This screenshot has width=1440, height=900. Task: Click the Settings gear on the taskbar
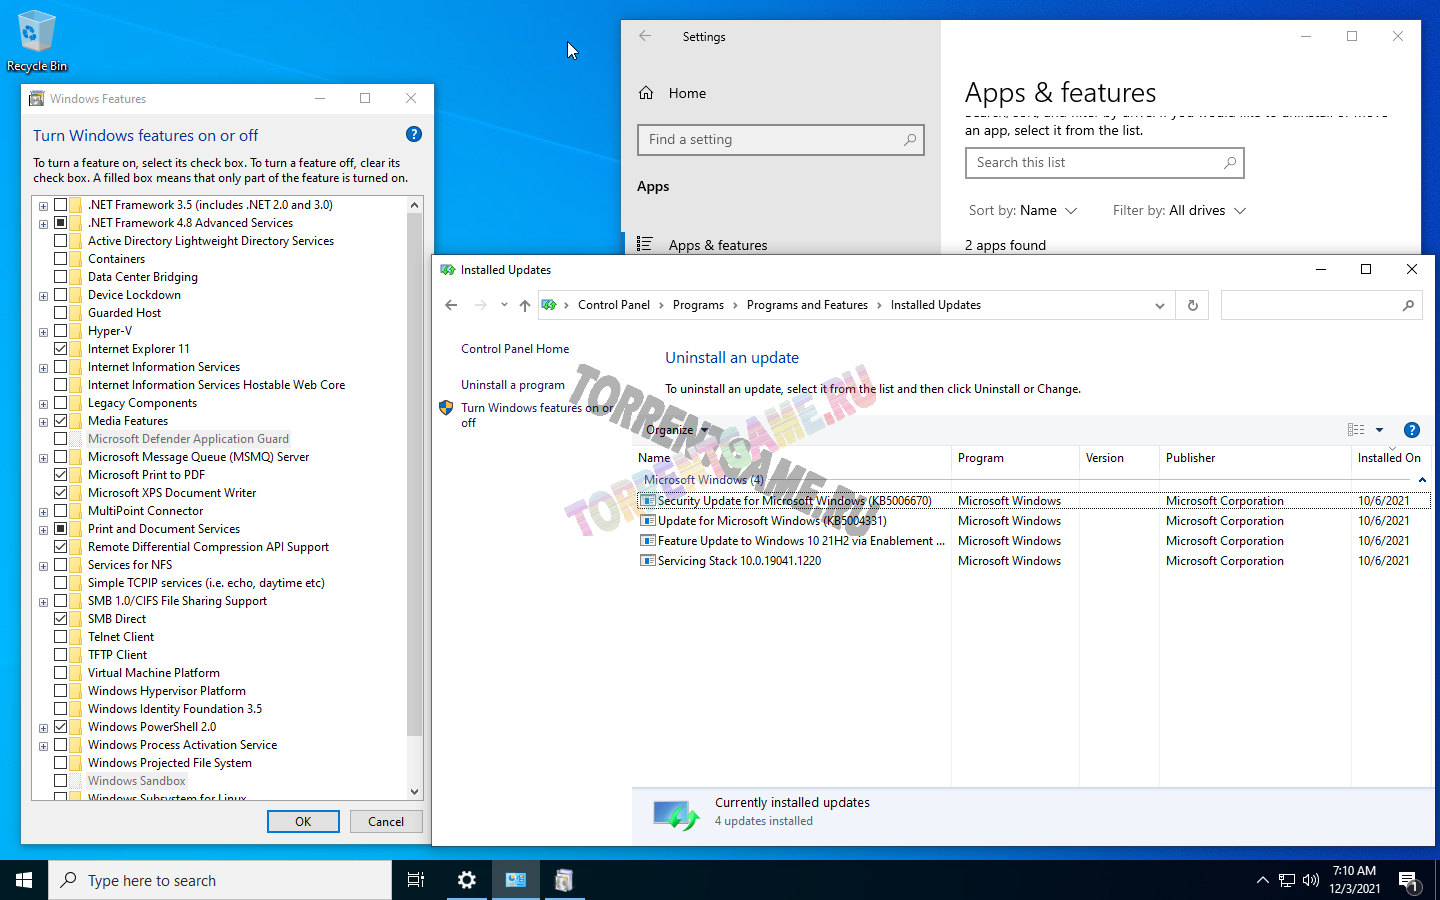[x=467, y=880]
